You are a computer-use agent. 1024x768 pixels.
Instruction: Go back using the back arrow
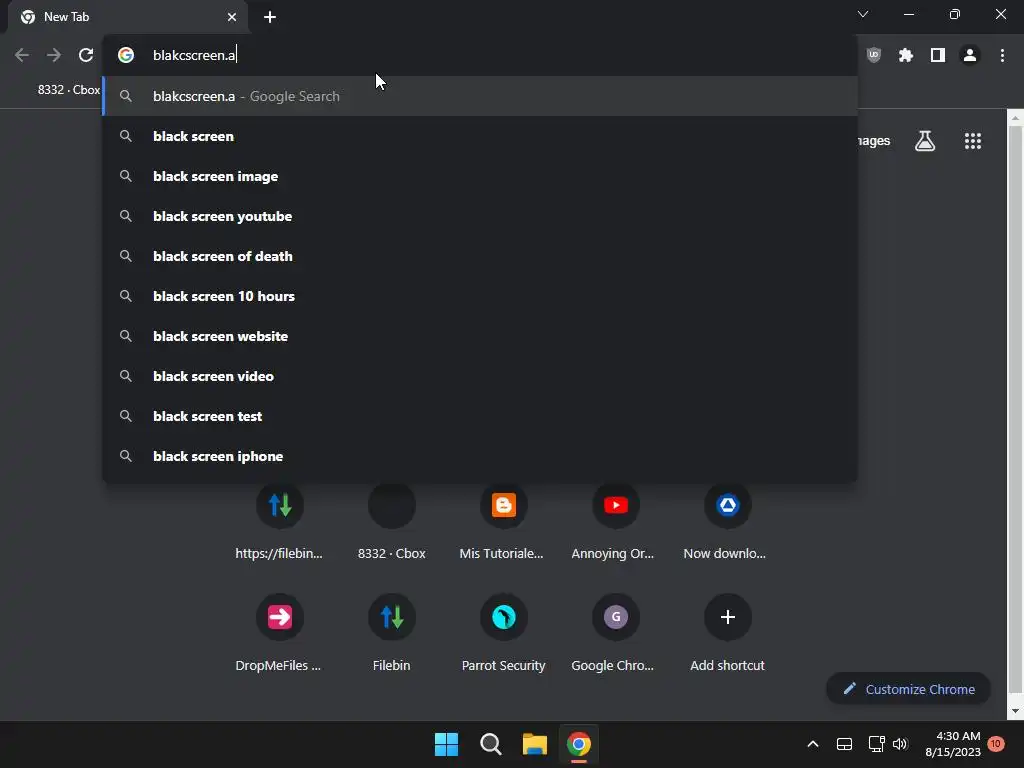click(22, 55)
